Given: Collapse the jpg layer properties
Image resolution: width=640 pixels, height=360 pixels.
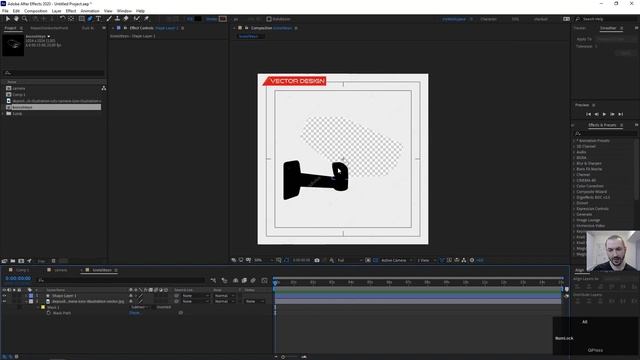Looking at the screenshot, I should (26, 301).
